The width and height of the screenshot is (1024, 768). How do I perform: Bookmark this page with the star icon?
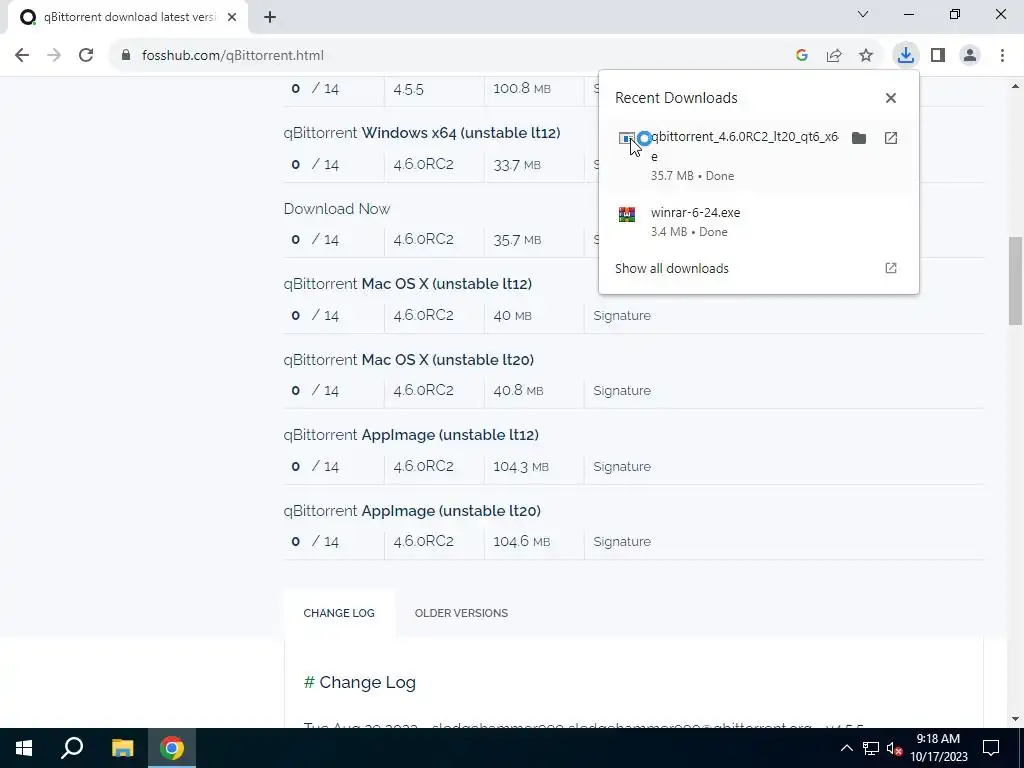pyautogui.click(x=866, y=56)
